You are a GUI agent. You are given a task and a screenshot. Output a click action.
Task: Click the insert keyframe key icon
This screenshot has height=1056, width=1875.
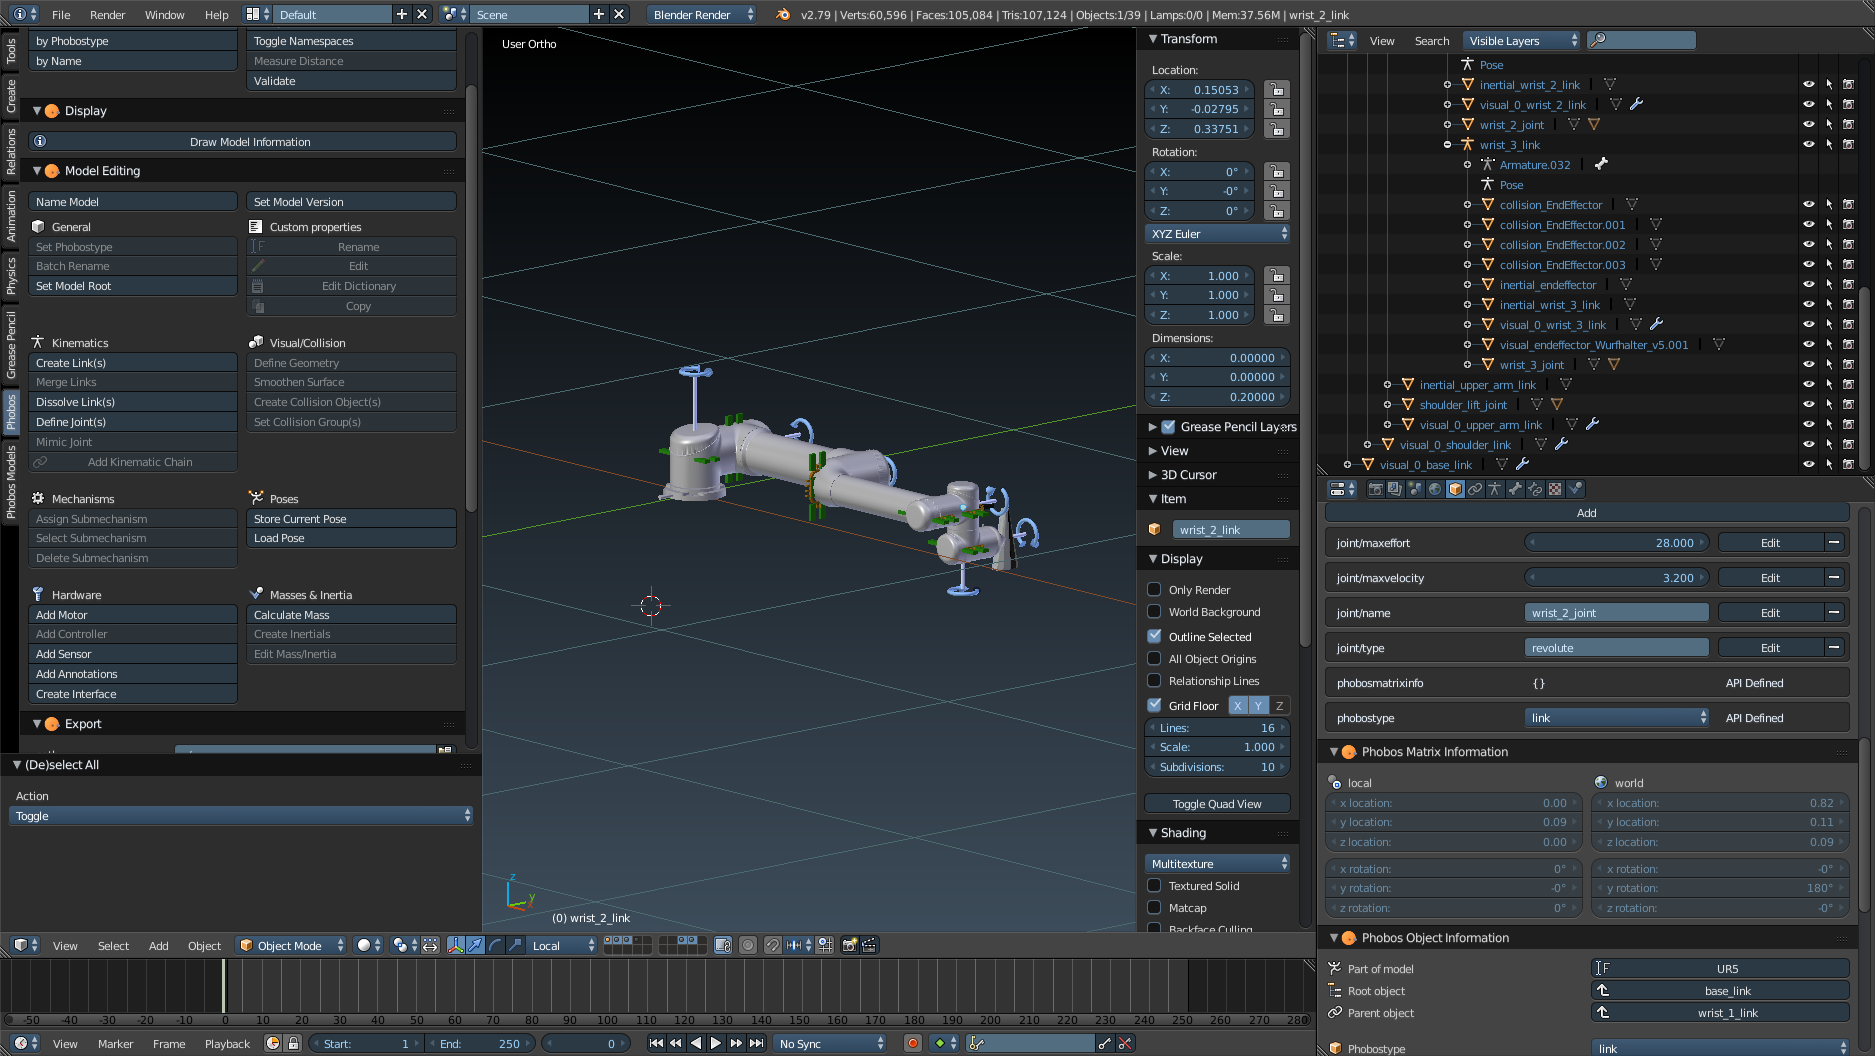coord(1104,1043)
